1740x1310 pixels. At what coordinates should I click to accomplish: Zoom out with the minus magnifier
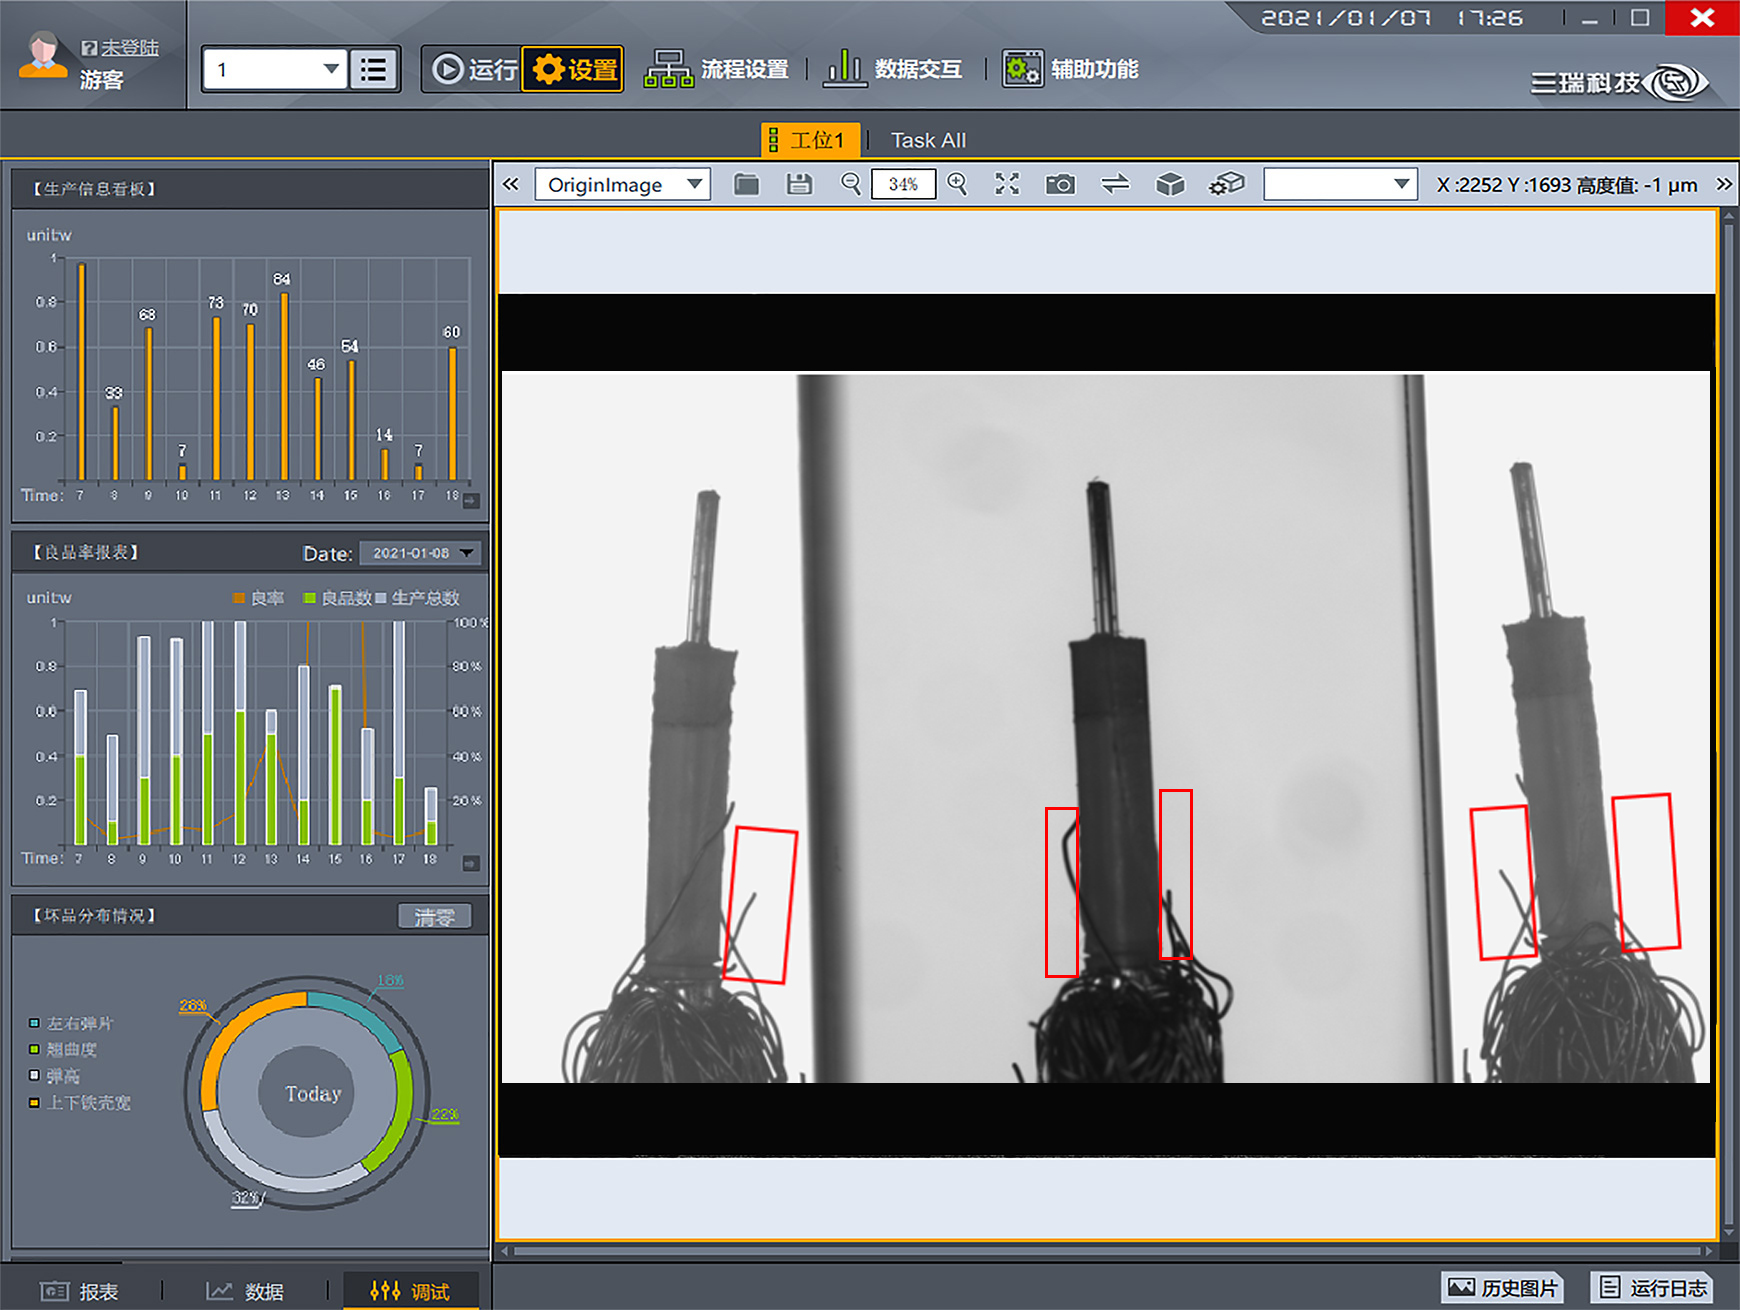[x=851, y=184]
